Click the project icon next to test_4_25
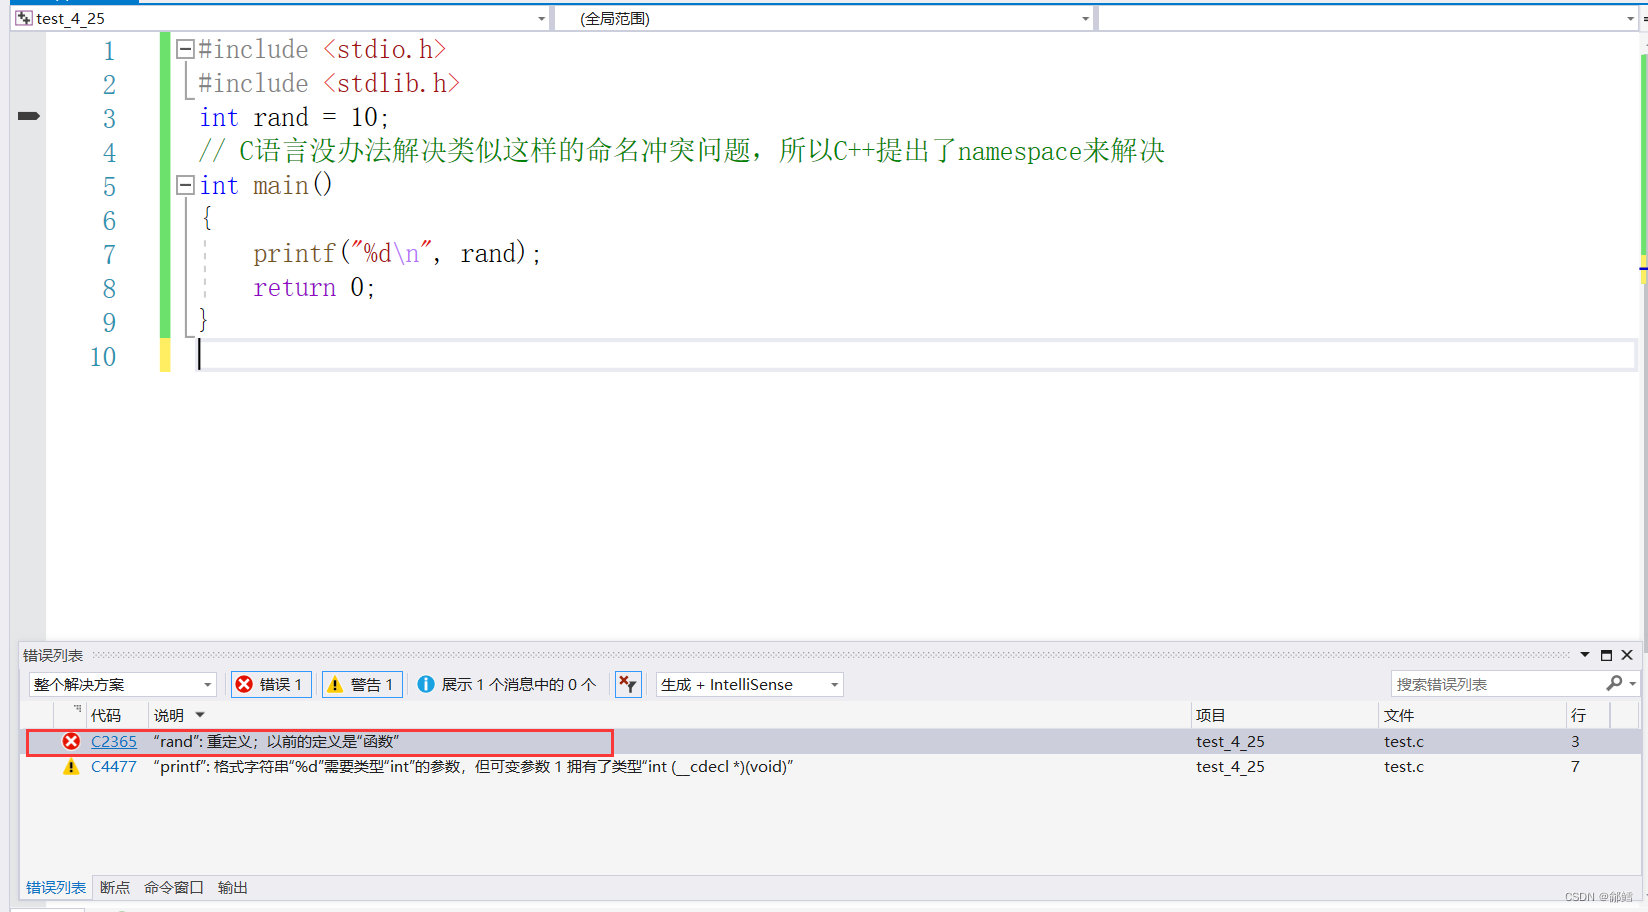 (x=22, y=17)
